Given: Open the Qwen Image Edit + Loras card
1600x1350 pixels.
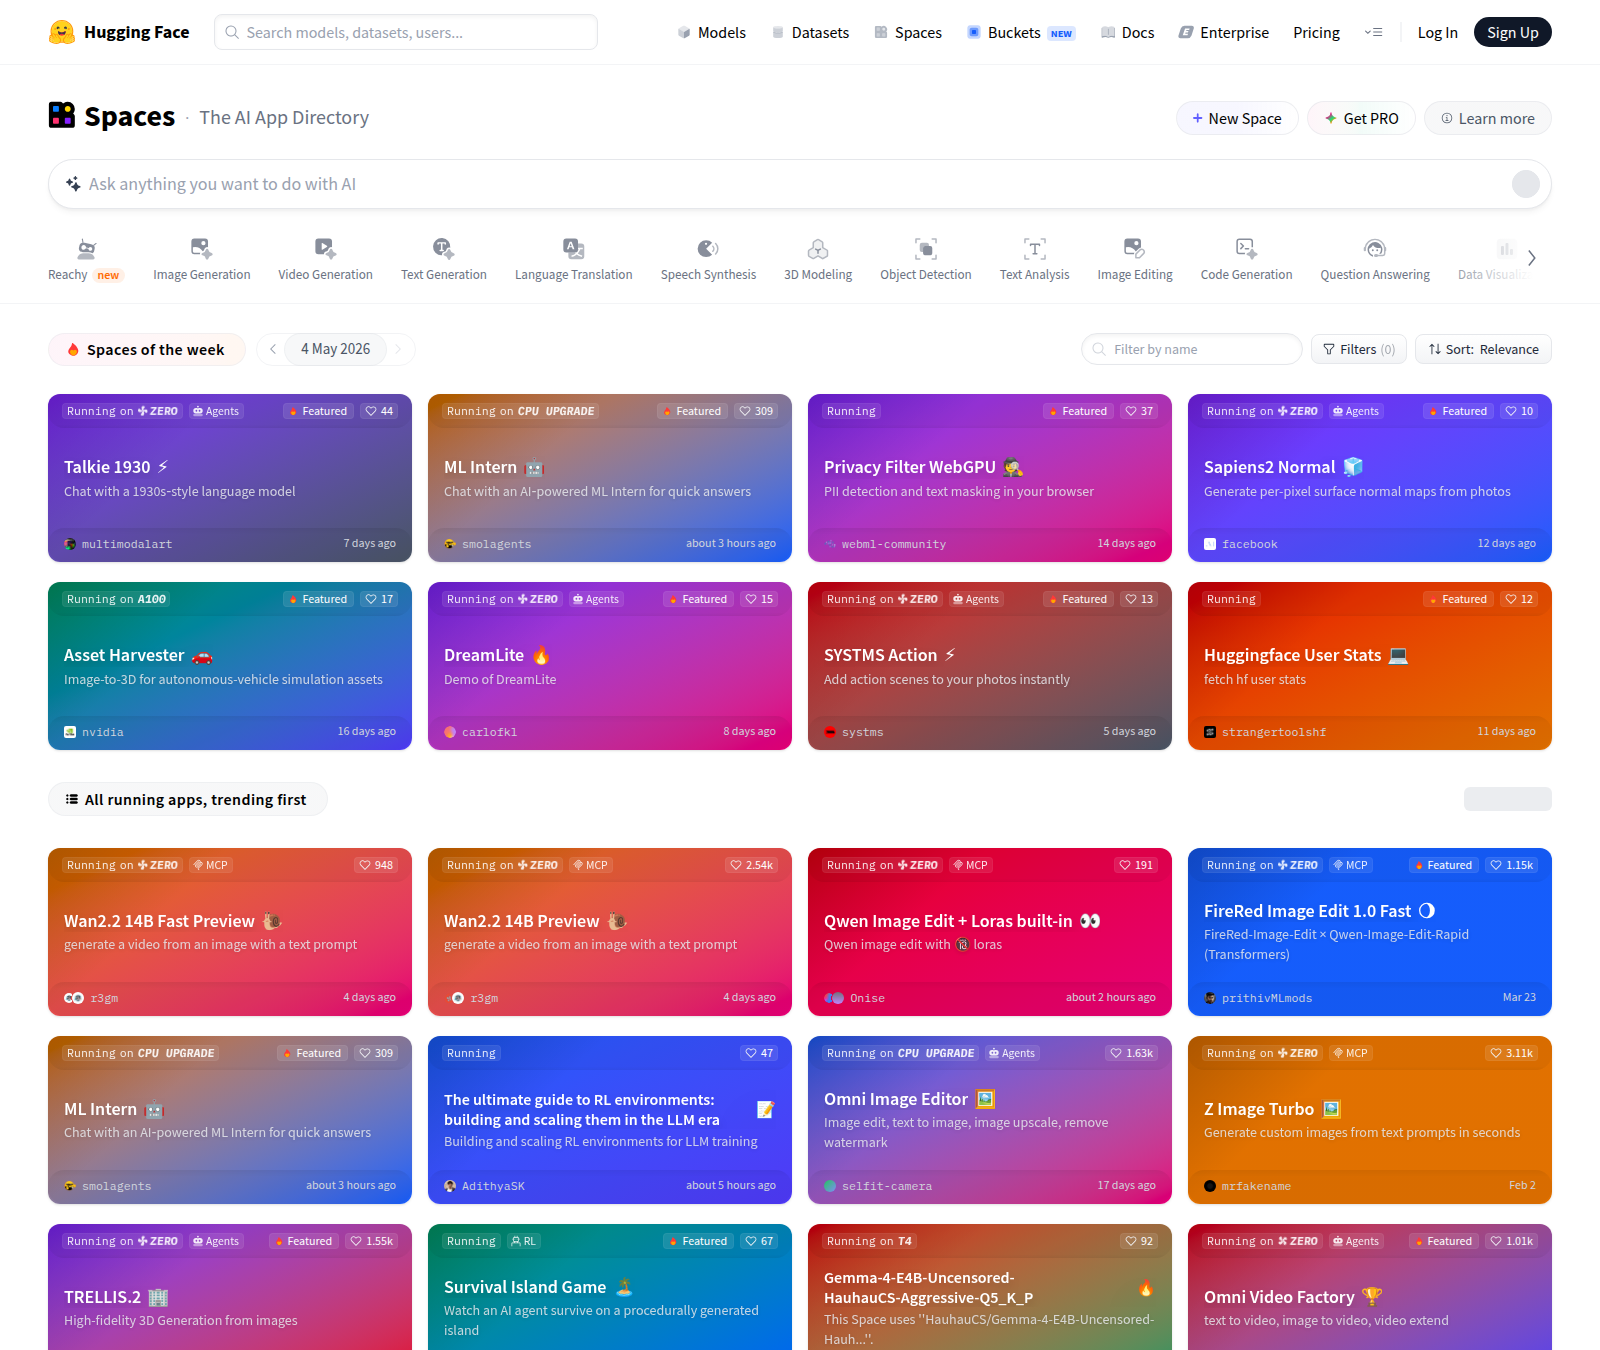Looking at the screenshot, I should [x=990, y=932].
